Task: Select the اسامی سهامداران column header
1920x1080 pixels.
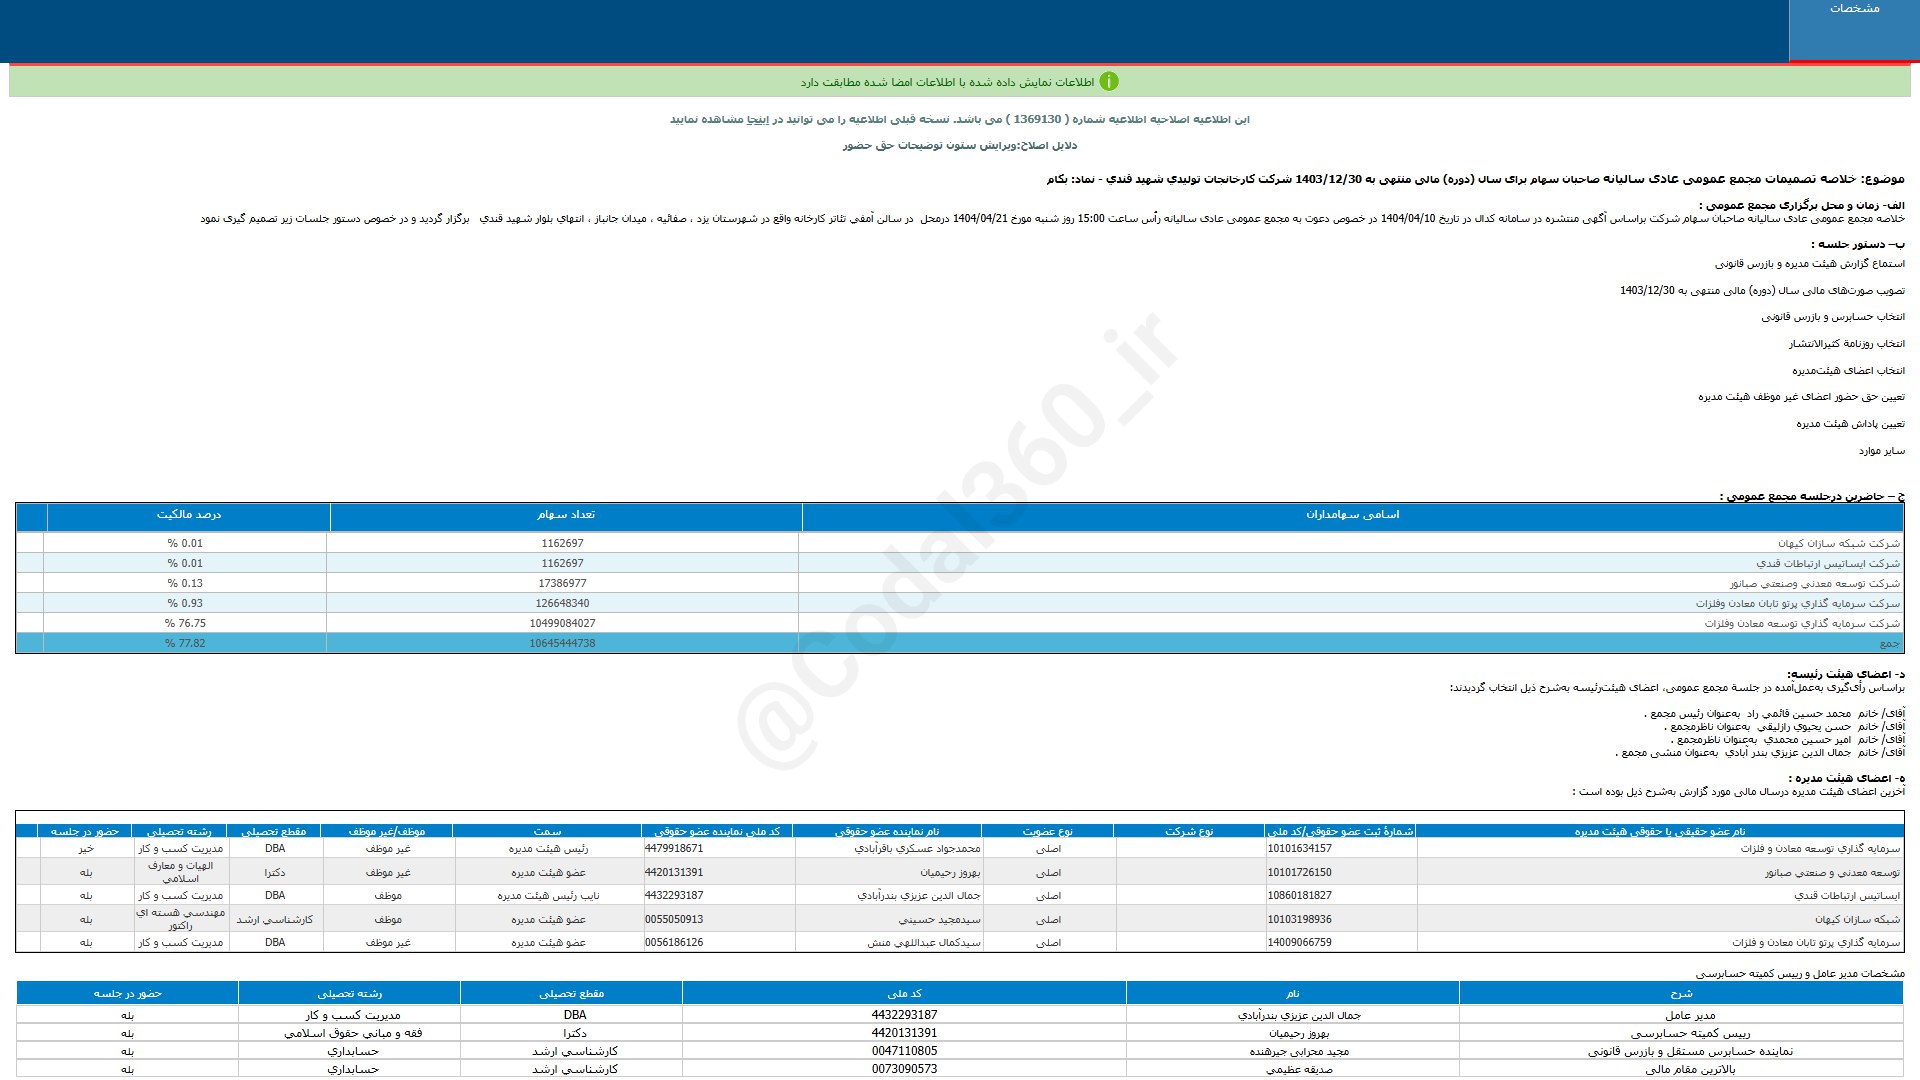Action: click(x=1352, y=515)
